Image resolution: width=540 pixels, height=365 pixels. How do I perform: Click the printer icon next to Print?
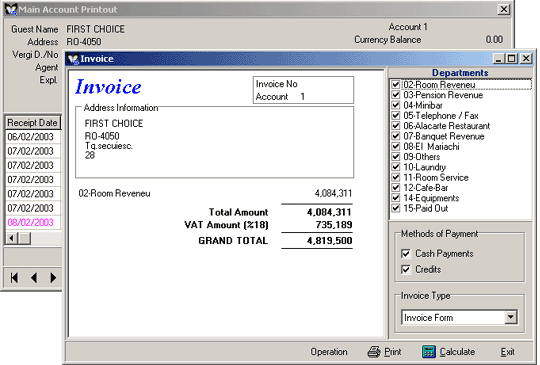(374, 352)
